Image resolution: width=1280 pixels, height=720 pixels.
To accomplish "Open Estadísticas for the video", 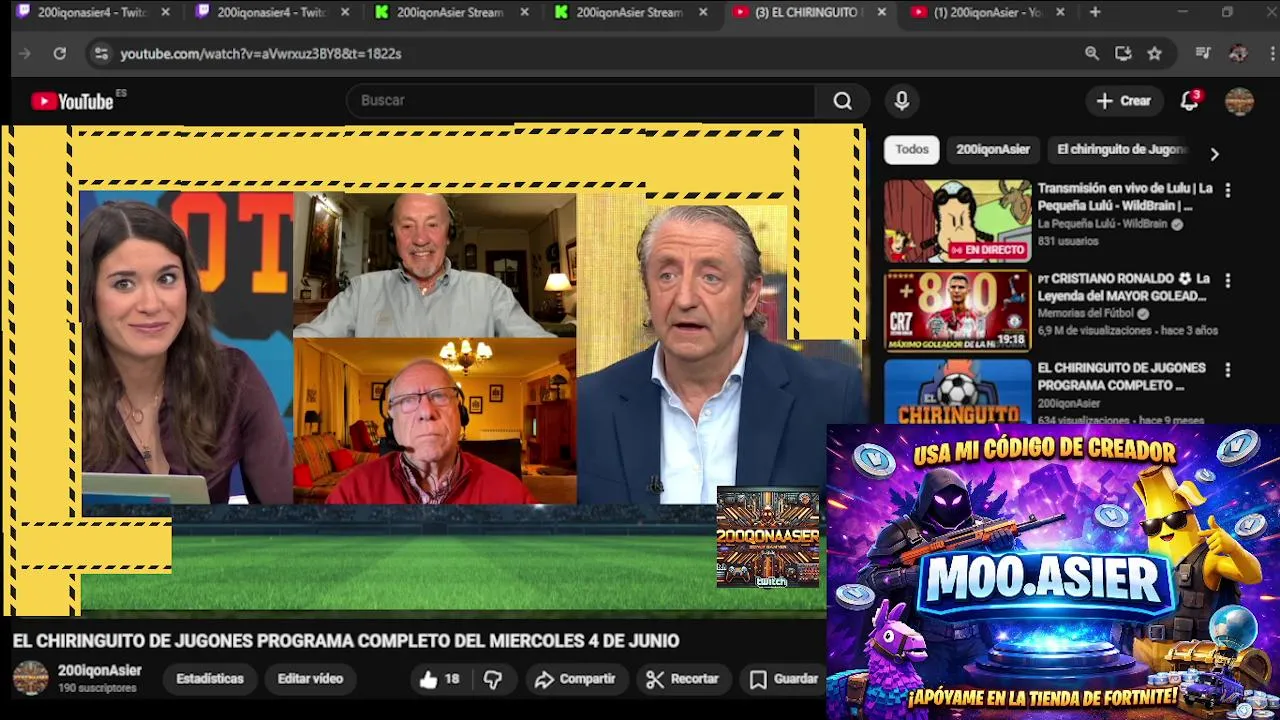I will click(x=210, y=679).
